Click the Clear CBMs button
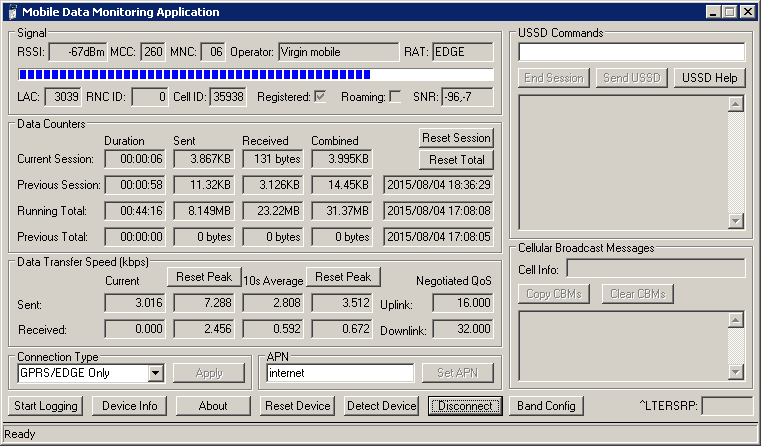Image resolution: width=761 pixels, height=446 pixels. point(638,294)
